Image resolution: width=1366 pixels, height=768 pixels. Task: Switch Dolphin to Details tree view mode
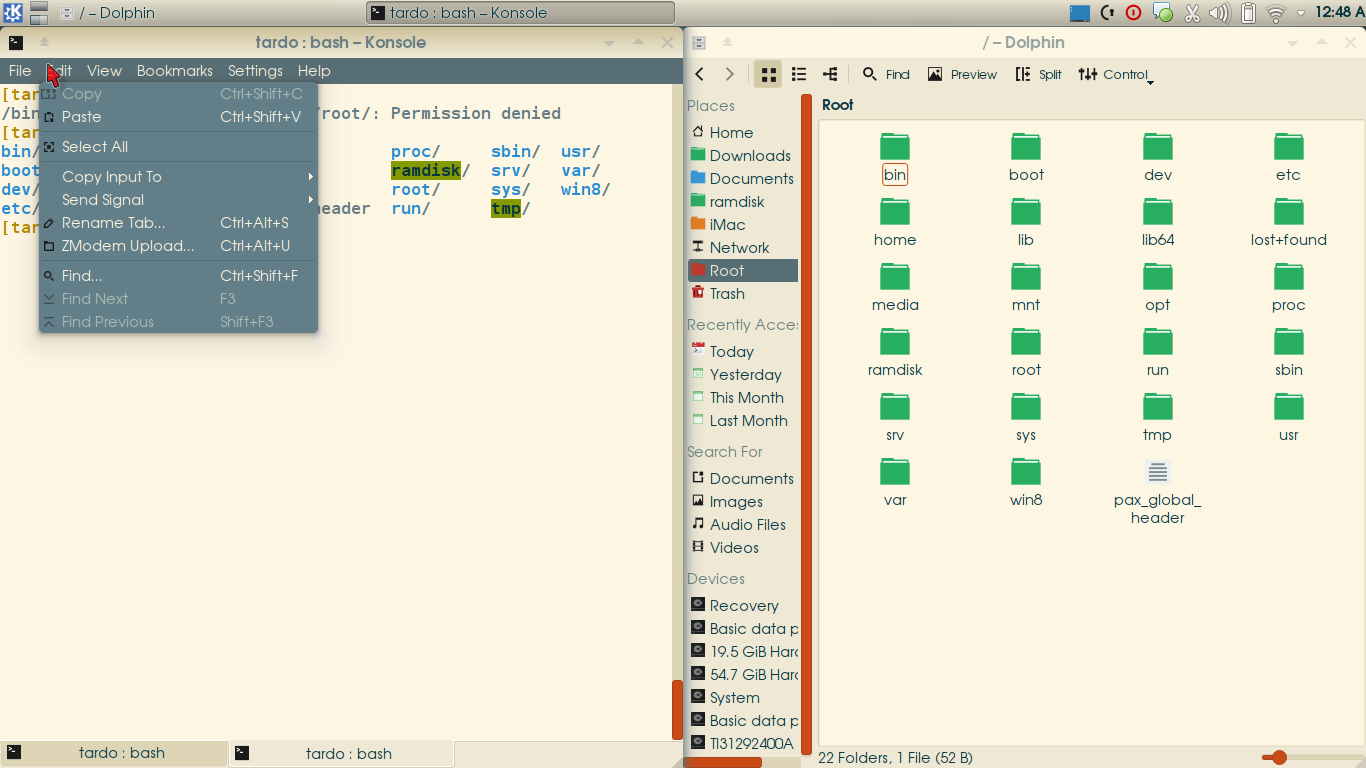click(x=830, y=74)
